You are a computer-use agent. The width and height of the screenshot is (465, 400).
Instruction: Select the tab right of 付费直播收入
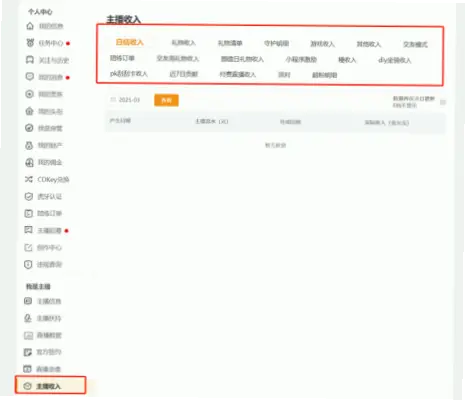pyautogui.click(x=284, y=74)
